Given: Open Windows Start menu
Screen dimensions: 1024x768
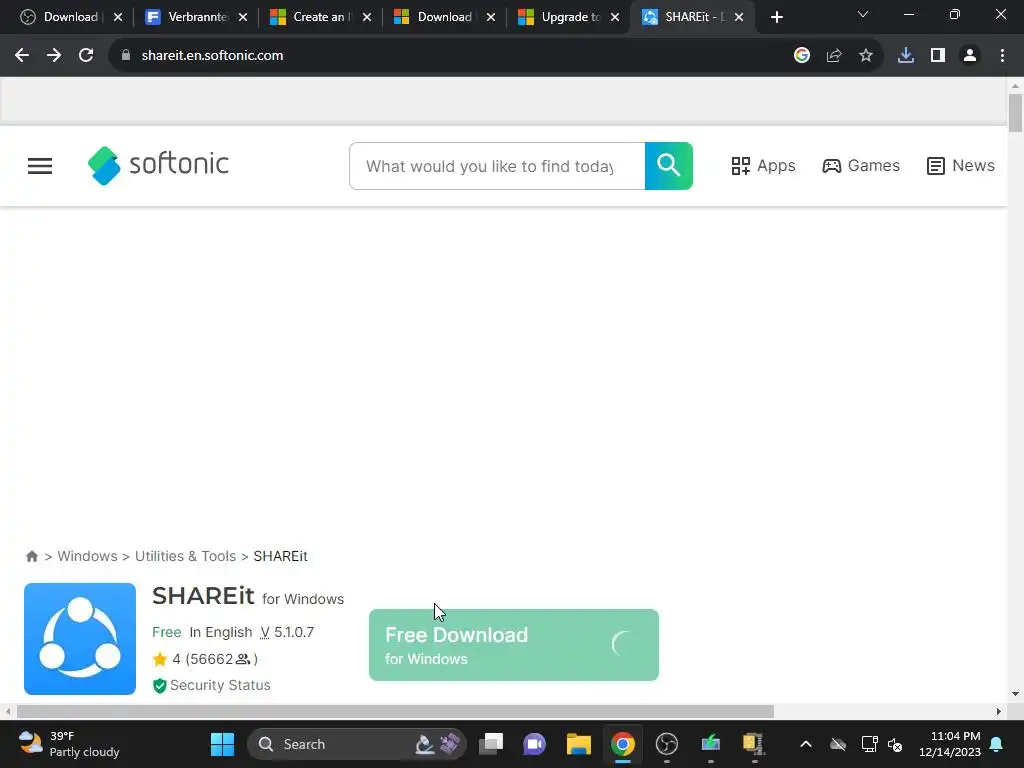Looking at the screenshot, I should pyautogui.click(x=222, y=744).
